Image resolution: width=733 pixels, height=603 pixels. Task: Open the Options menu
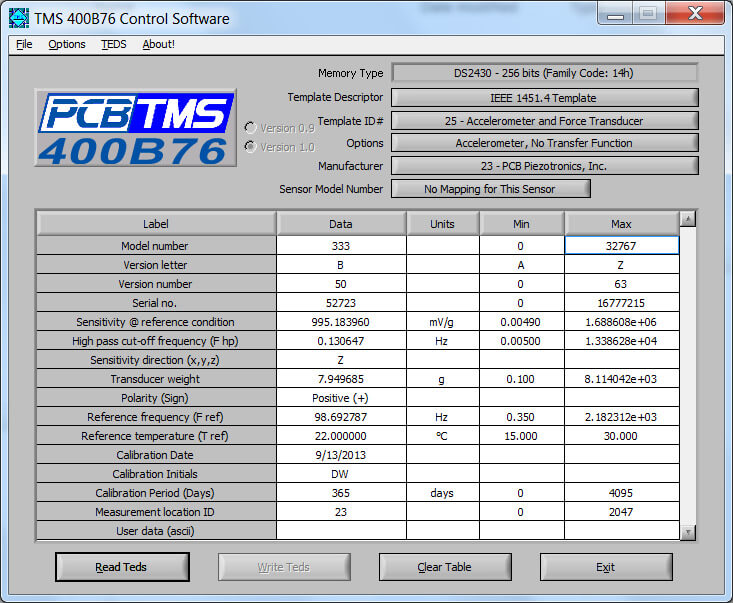coord(67,44)
